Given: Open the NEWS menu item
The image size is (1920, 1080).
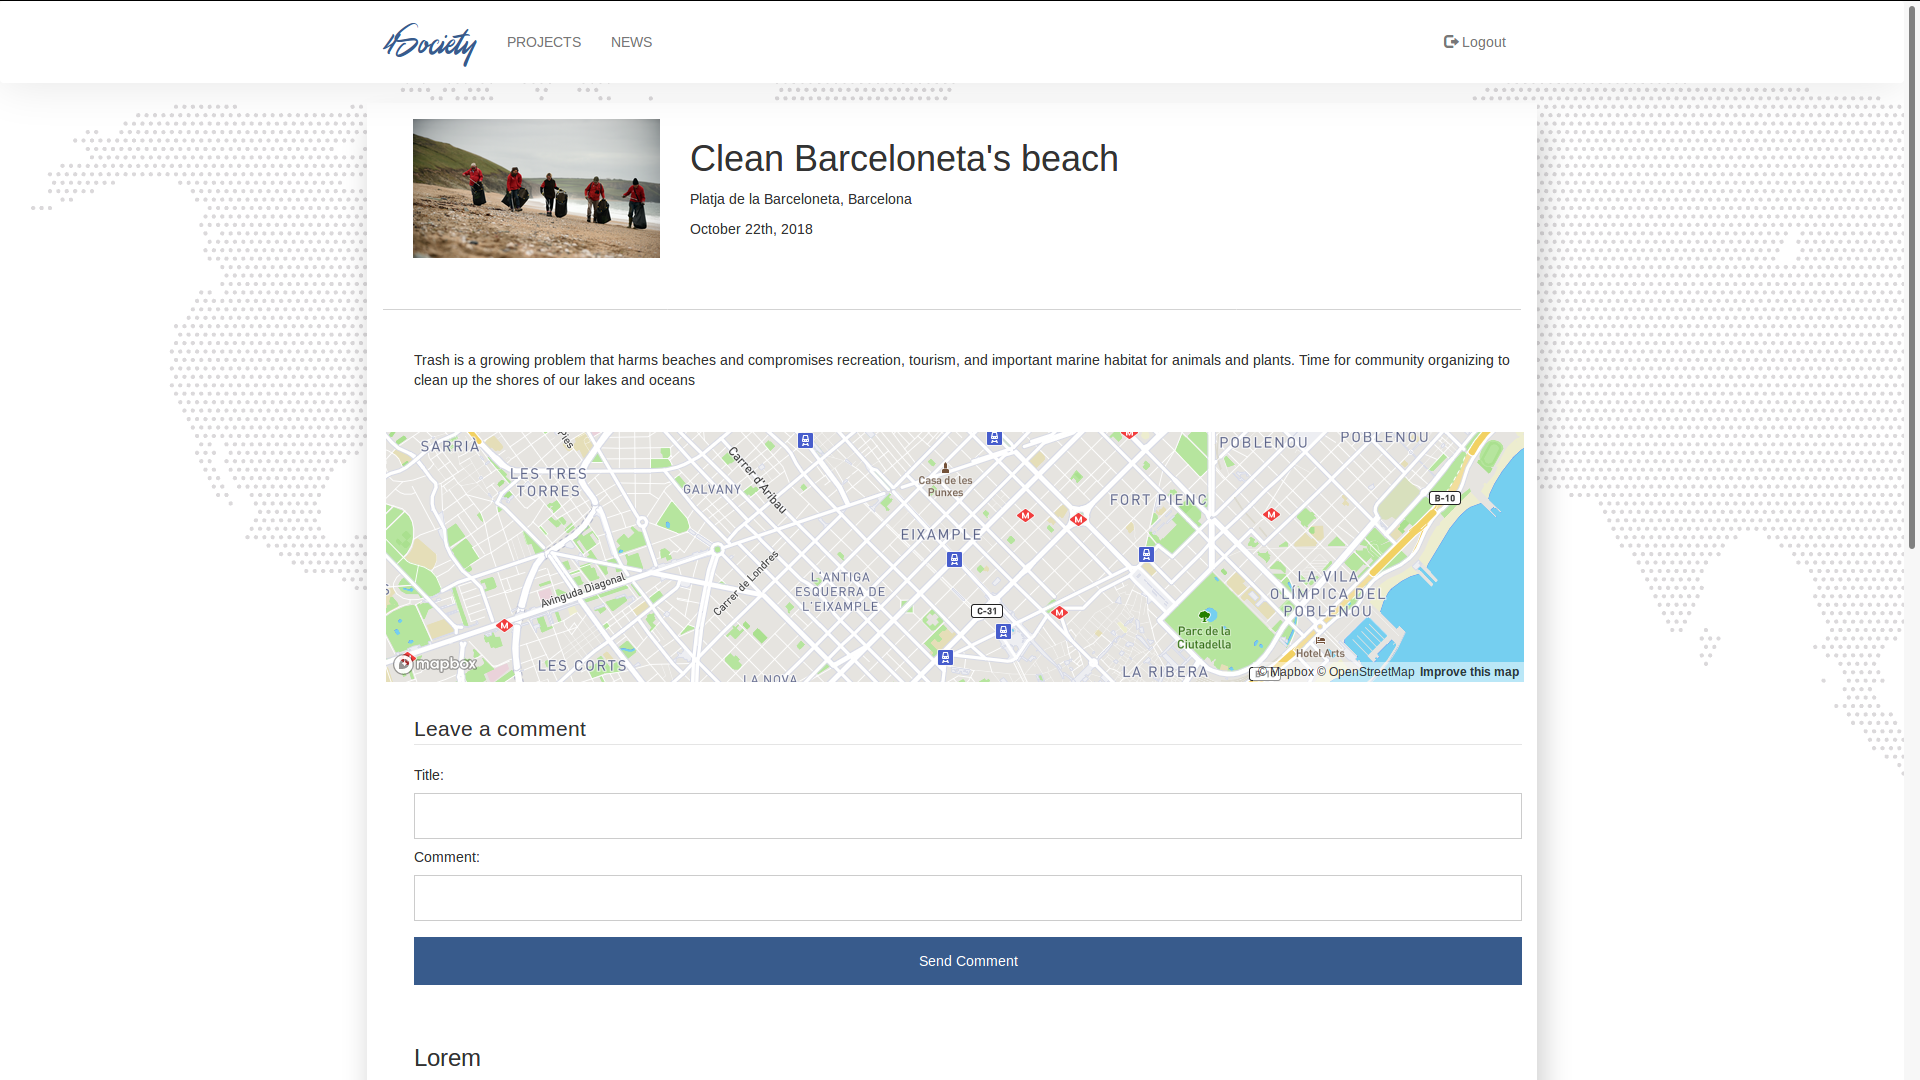Looking at the screenshot, I should pos(631,42).
